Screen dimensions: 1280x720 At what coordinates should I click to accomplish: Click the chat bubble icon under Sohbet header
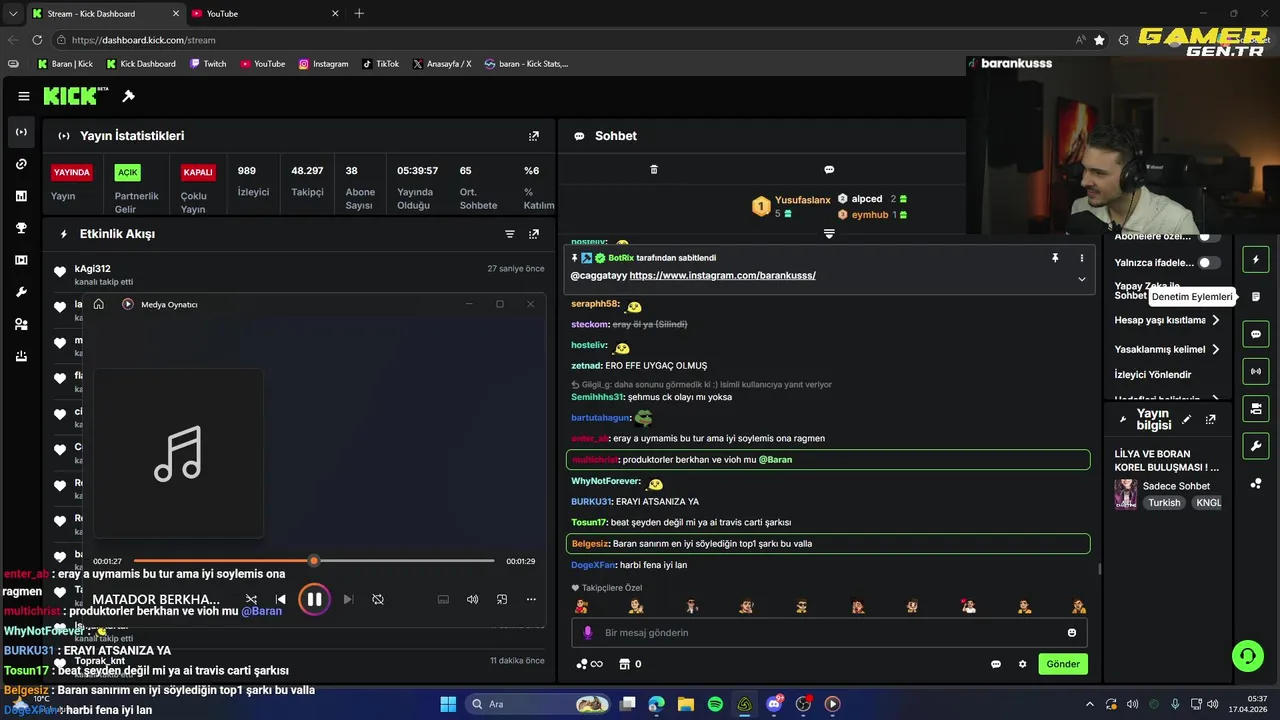point(829,170)
